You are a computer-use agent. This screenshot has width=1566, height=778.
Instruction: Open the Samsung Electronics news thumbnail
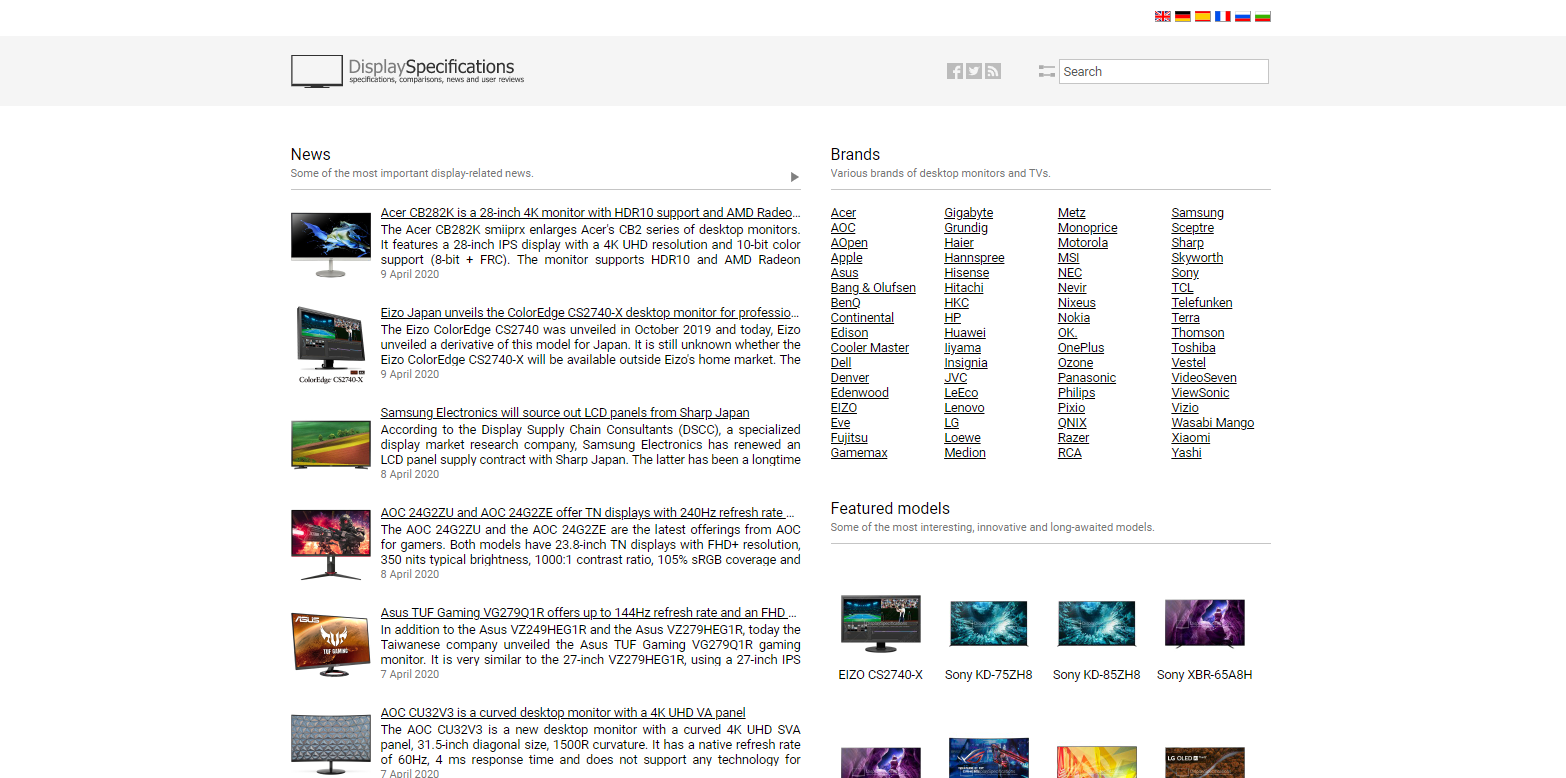pyautogui.click(x=331, y=444)
